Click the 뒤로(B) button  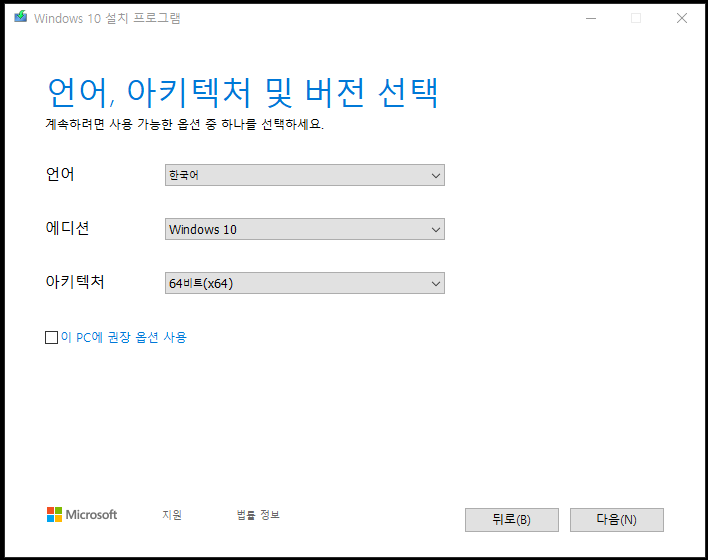(x=512, y=520)
